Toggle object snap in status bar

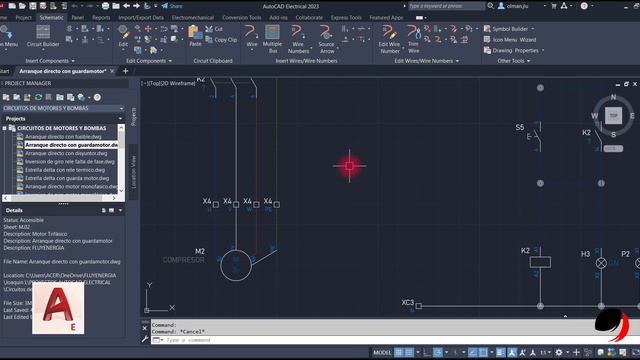483,352
